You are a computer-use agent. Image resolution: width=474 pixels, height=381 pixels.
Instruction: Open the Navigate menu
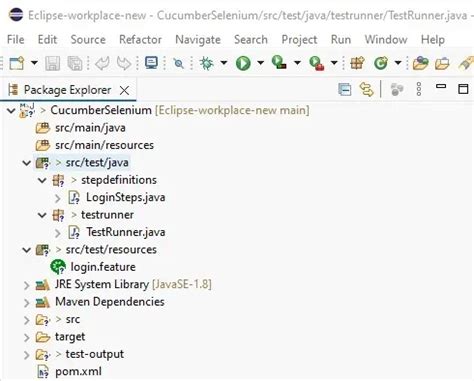coord(198,40)
